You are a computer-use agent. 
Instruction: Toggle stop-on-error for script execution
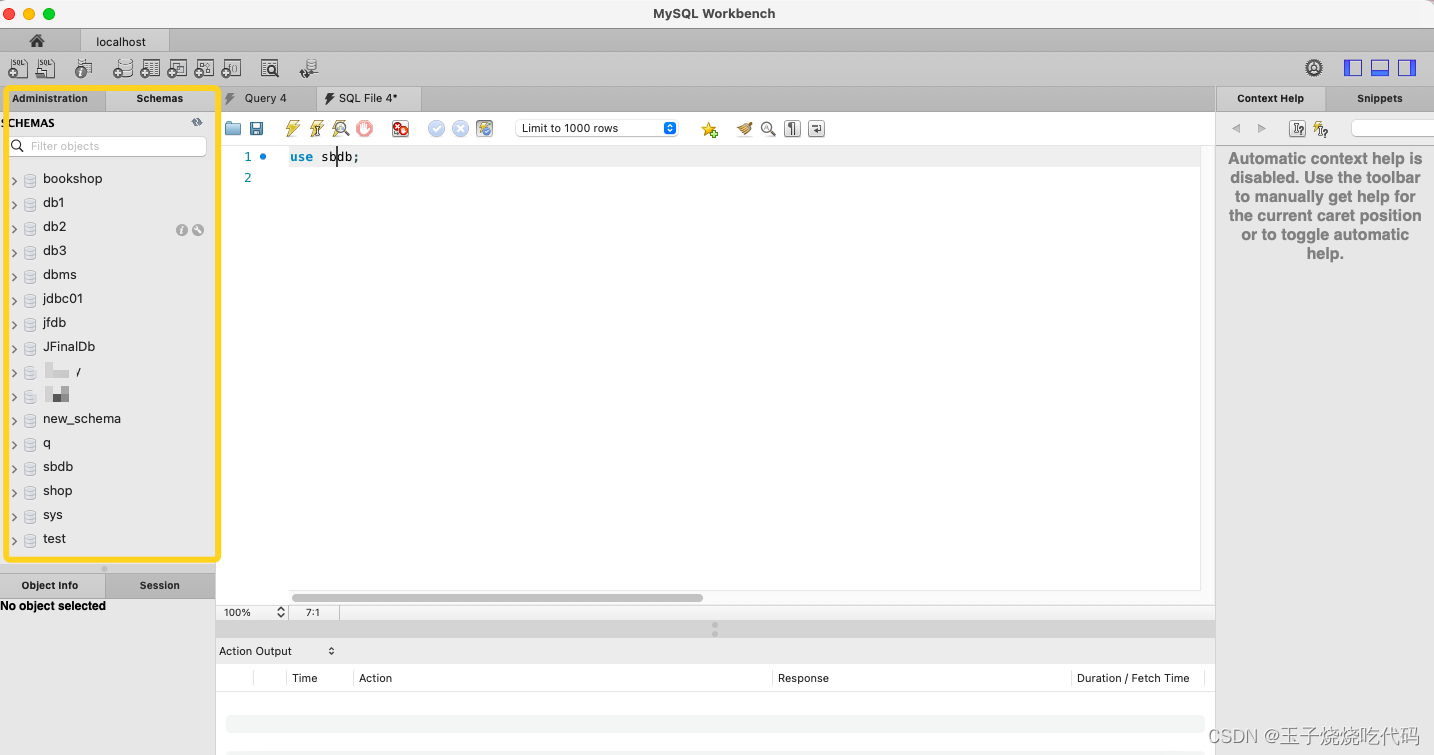pos(400,128)
